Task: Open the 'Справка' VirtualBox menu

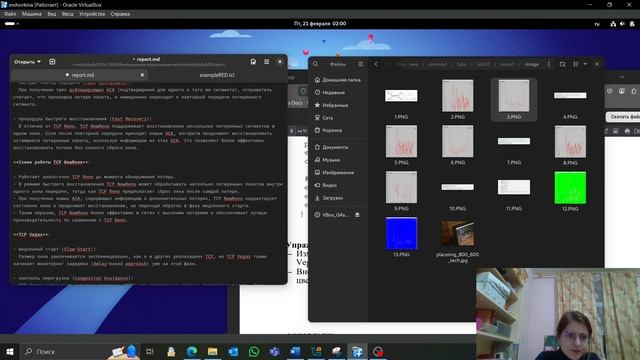Action: (120, 14)
